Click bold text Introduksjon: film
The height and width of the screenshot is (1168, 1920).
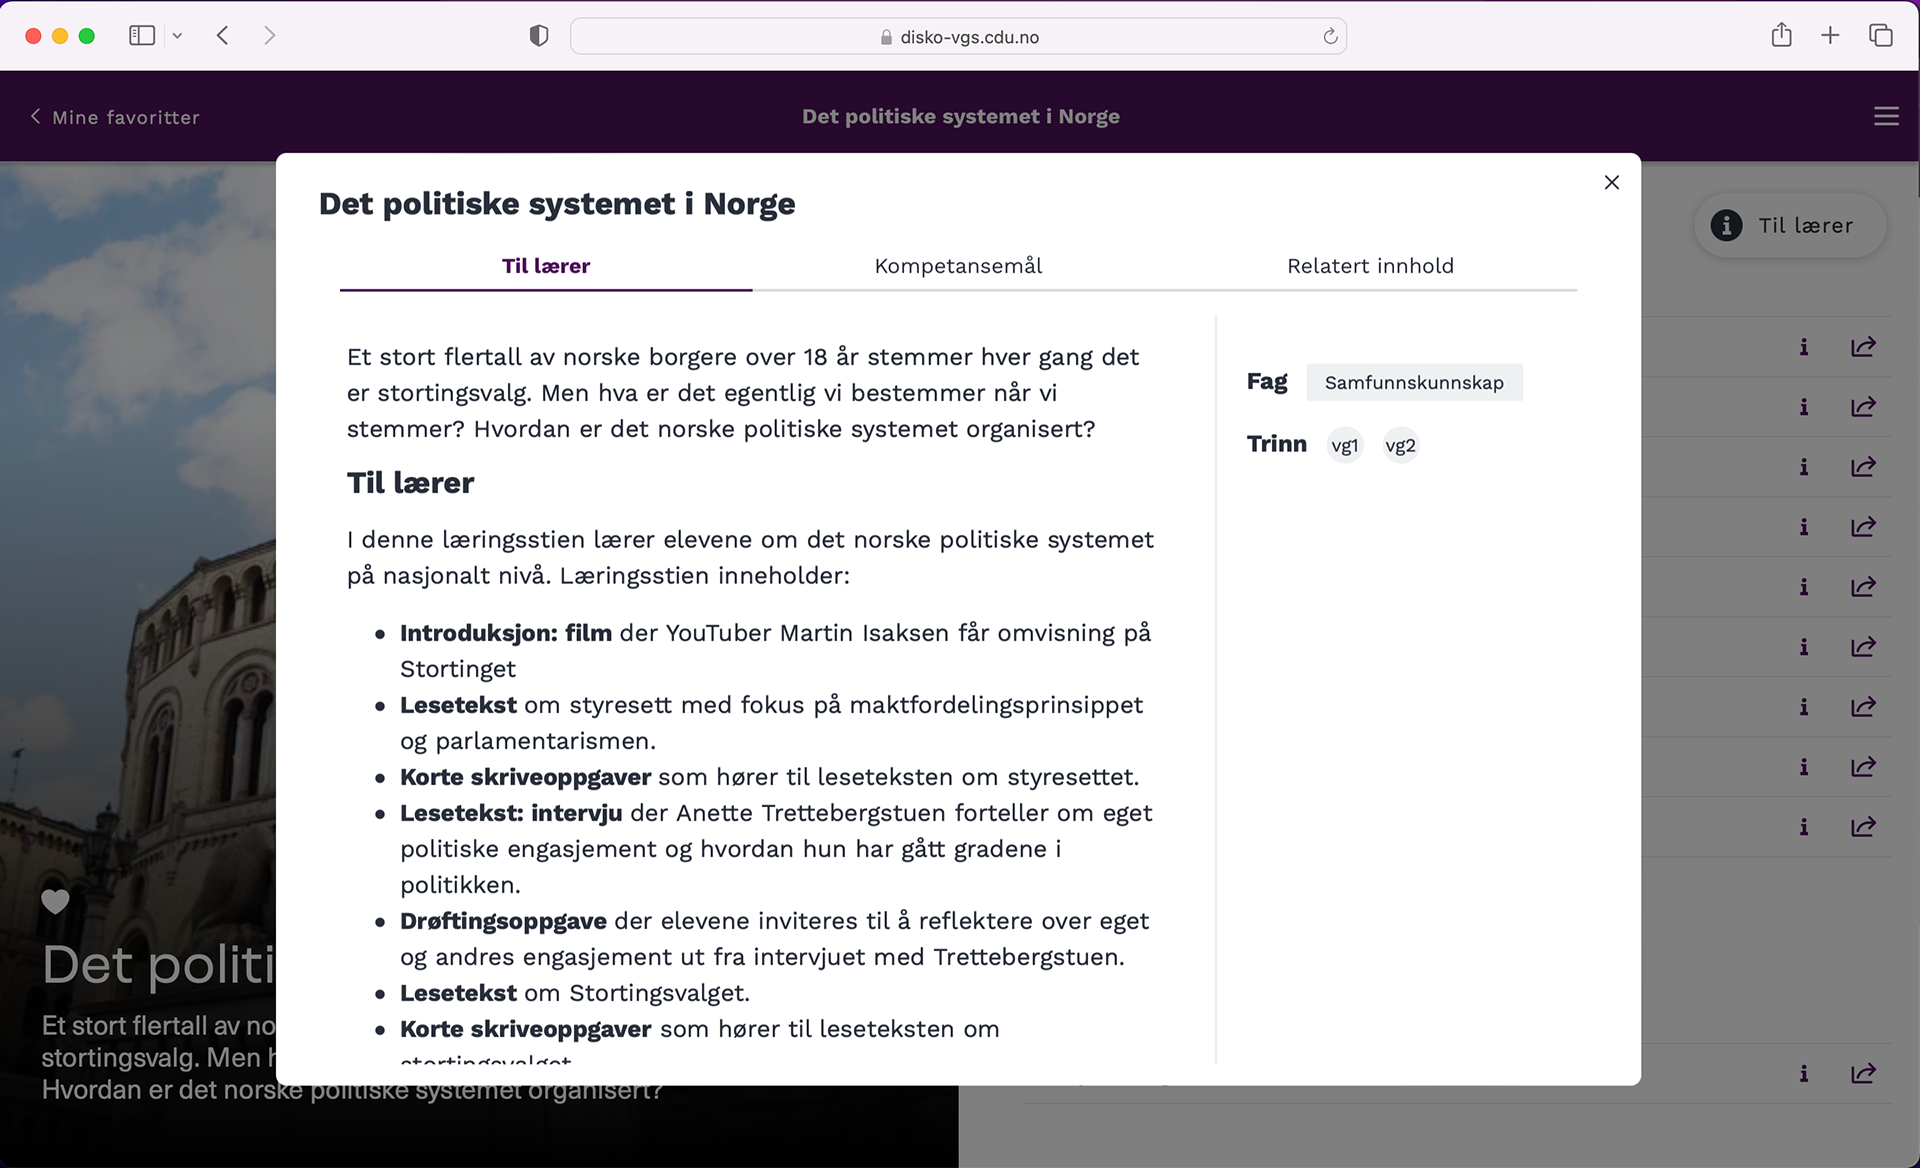tap(506, 633)
